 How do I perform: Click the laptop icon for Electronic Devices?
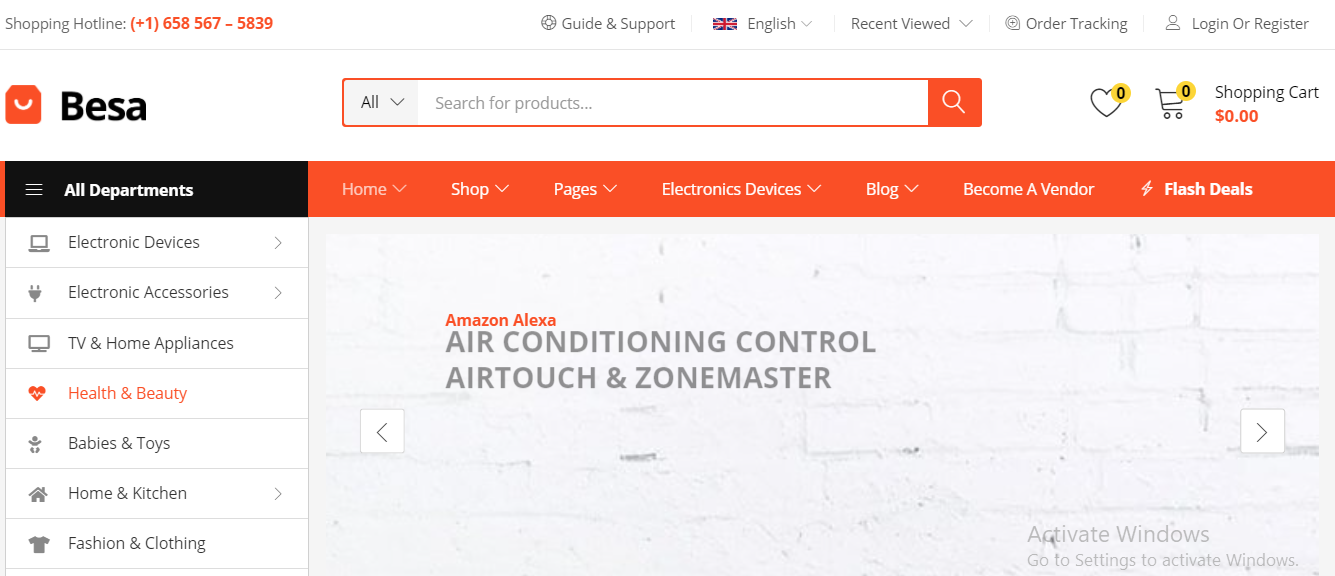(x=39, y=242)
